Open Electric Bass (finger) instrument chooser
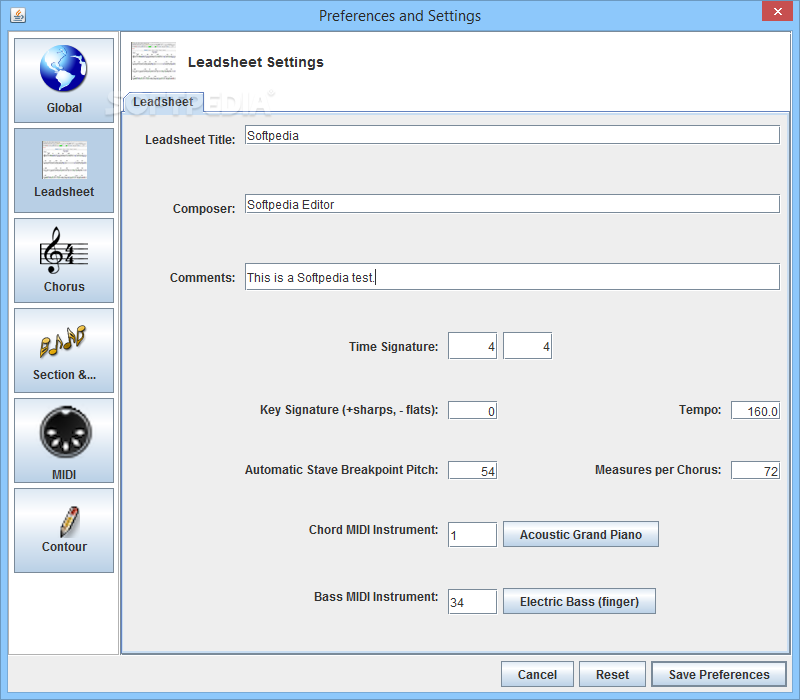 579,602
